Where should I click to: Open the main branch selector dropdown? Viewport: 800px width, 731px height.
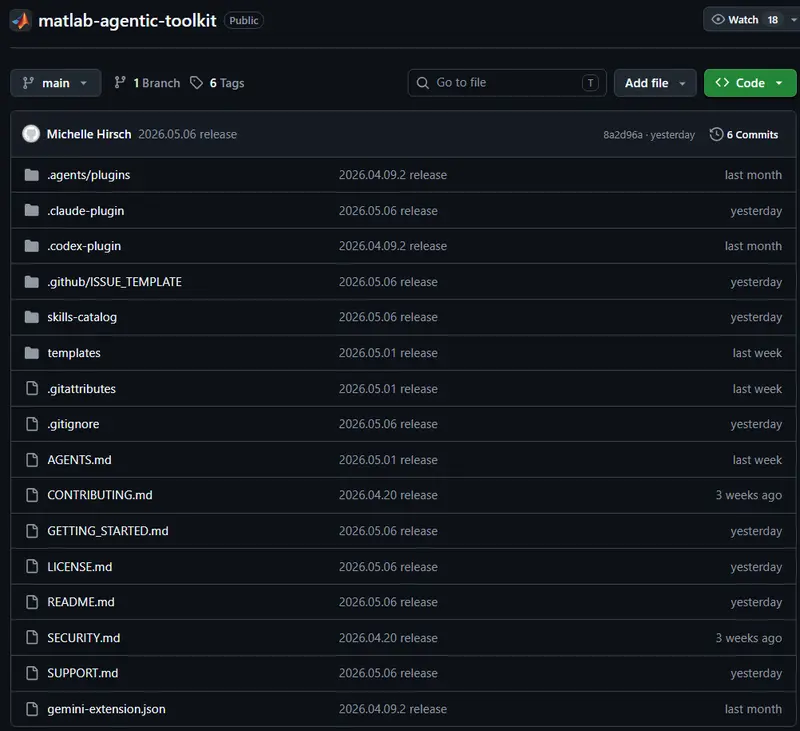click(x=56, y=83)
